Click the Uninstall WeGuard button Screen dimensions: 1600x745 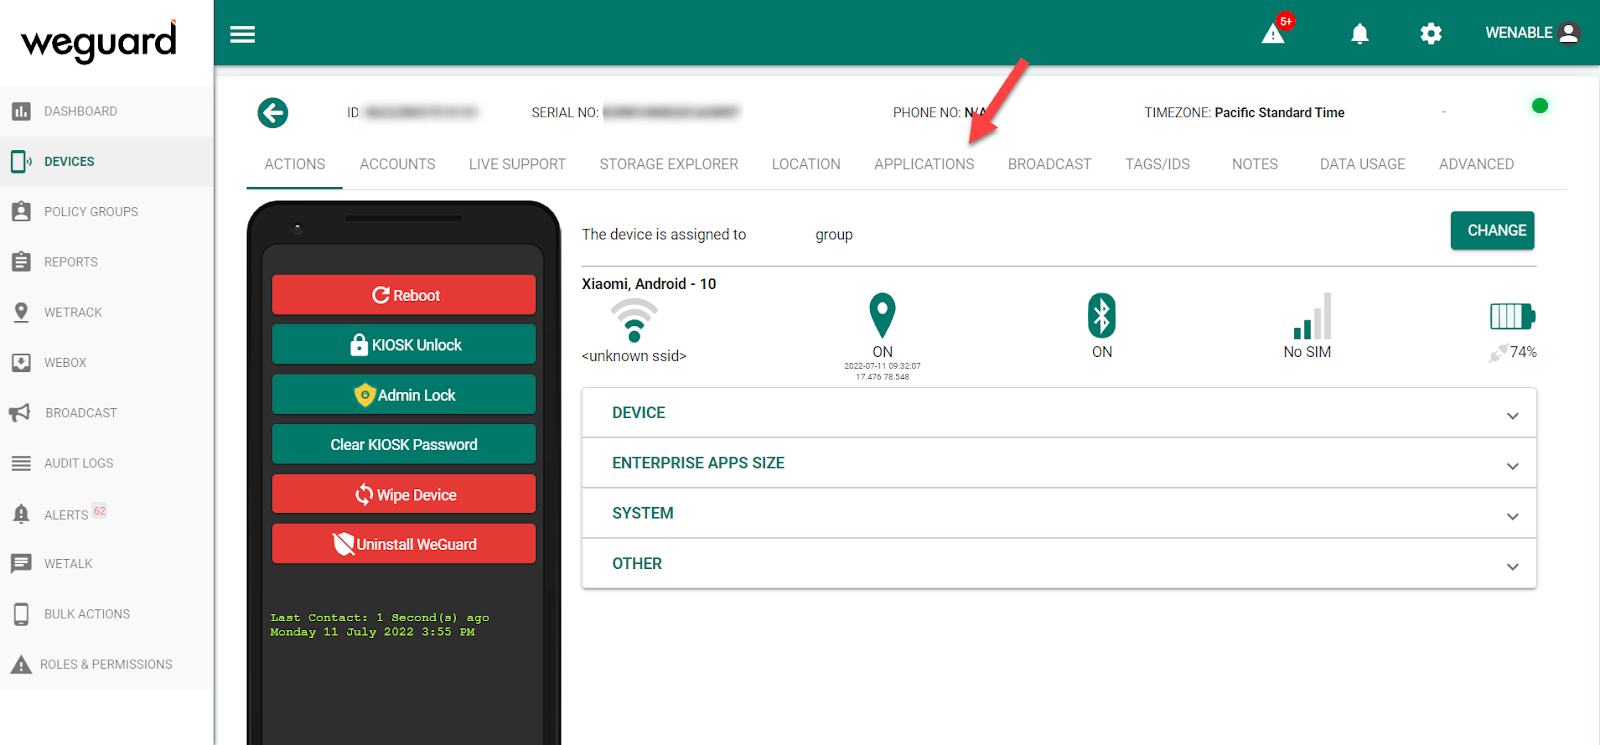click(404, 544)
